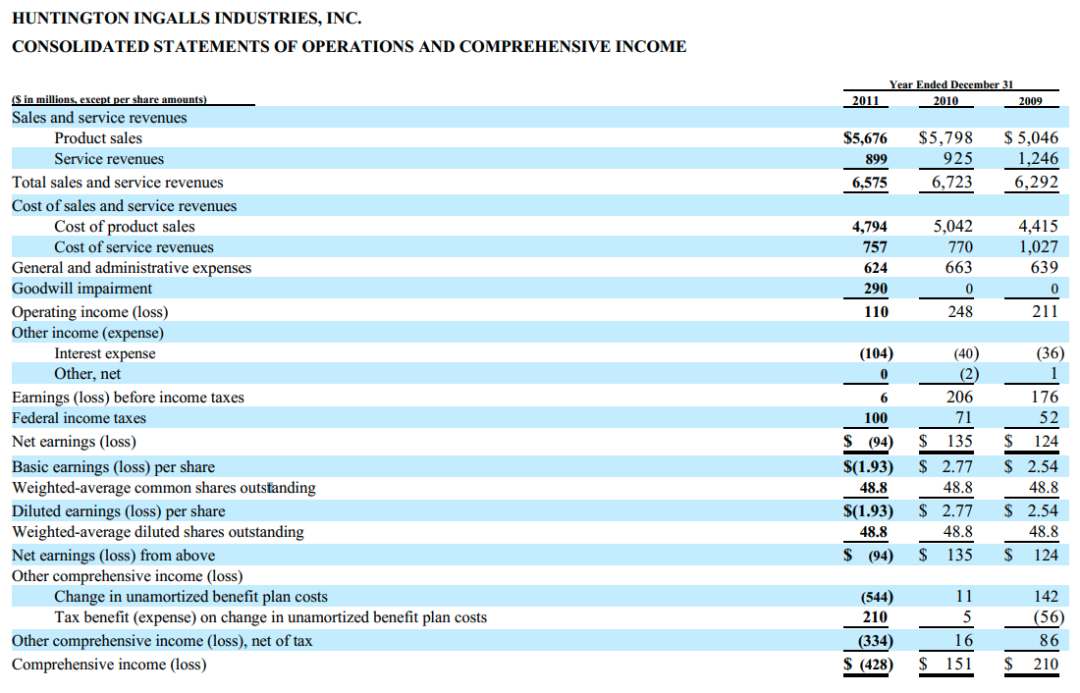This screenshot has height=693, width=1080.
Task: Select the 2010 Interest expense value "(40)"
Action: click(x=966, y=353)
